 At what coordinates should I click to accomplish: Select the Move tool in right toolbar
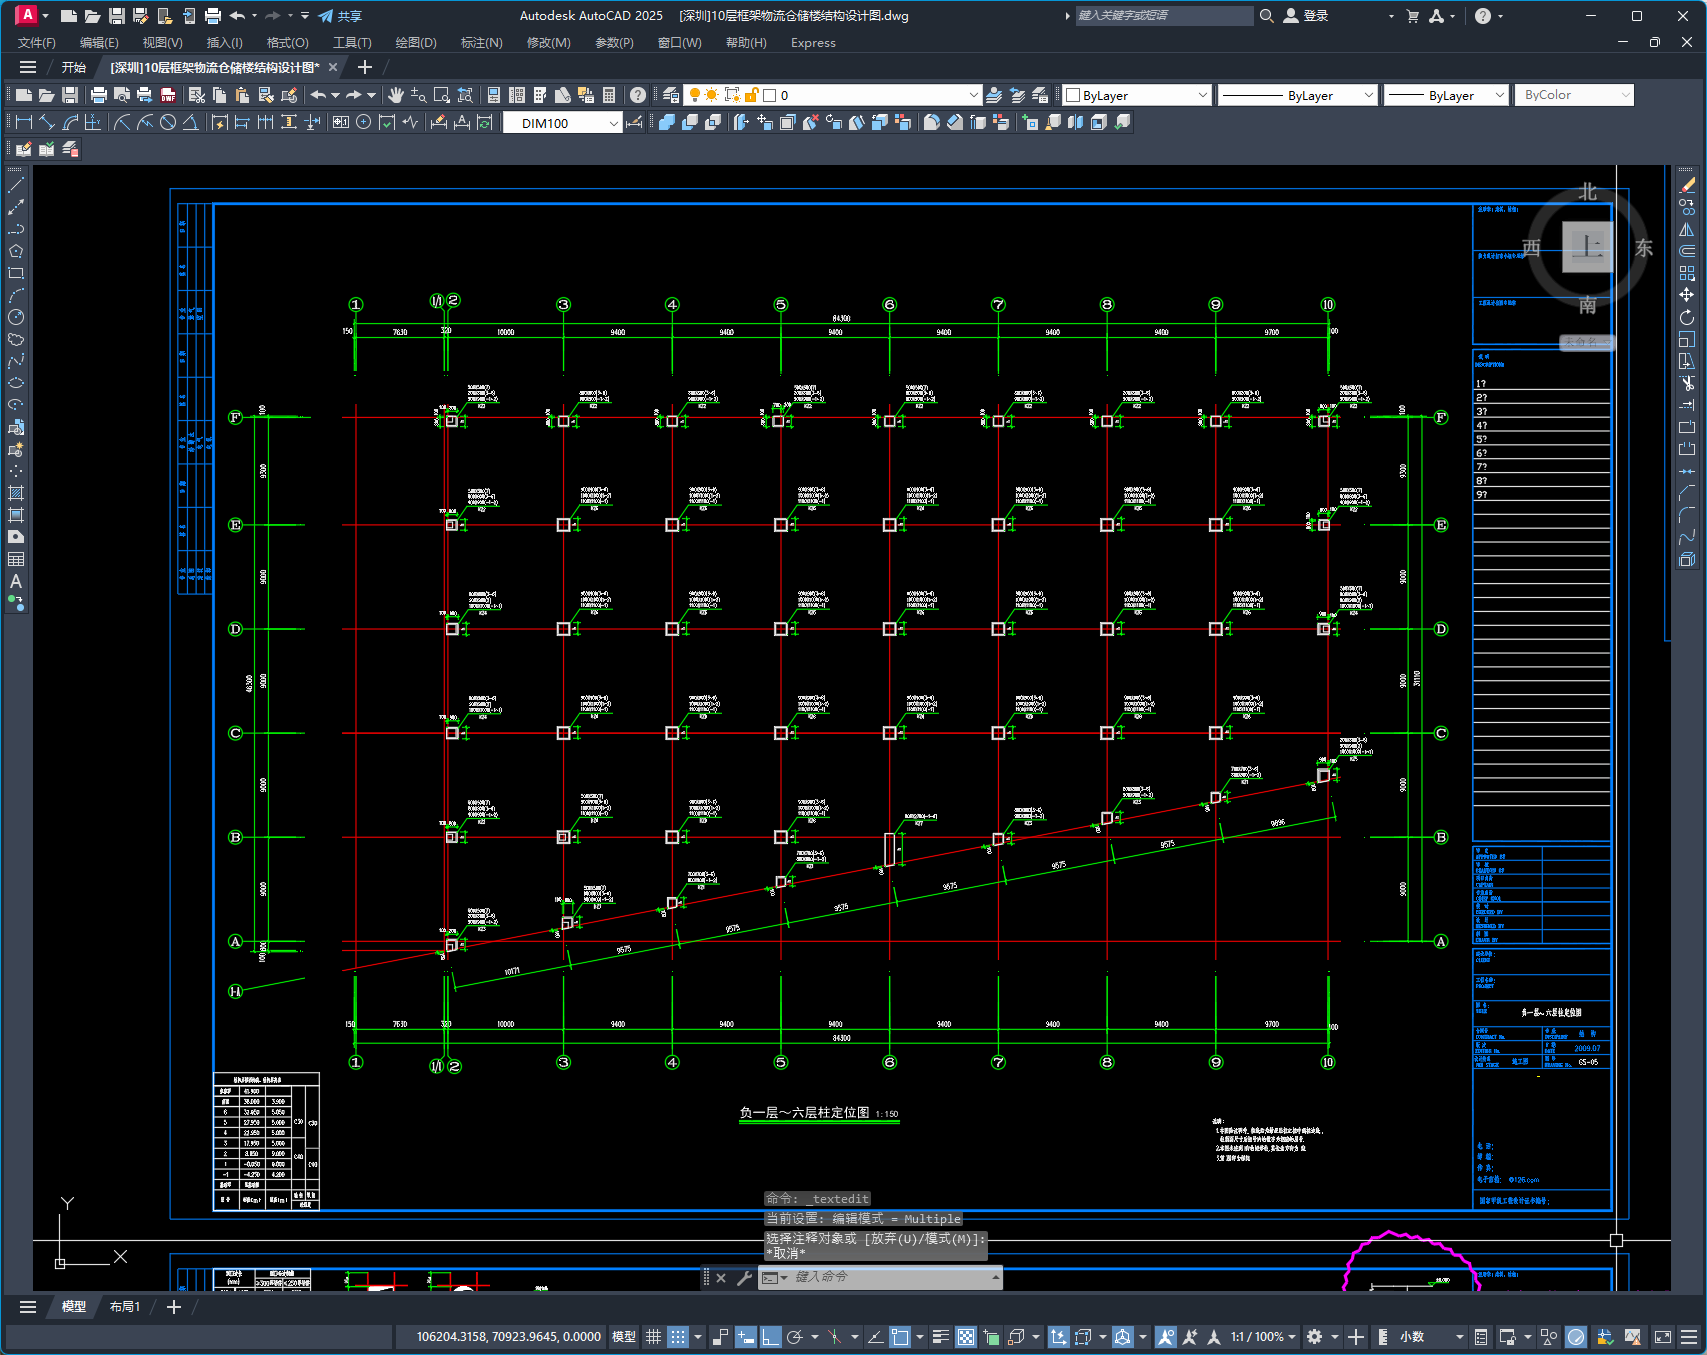[x=1687, y=295]
